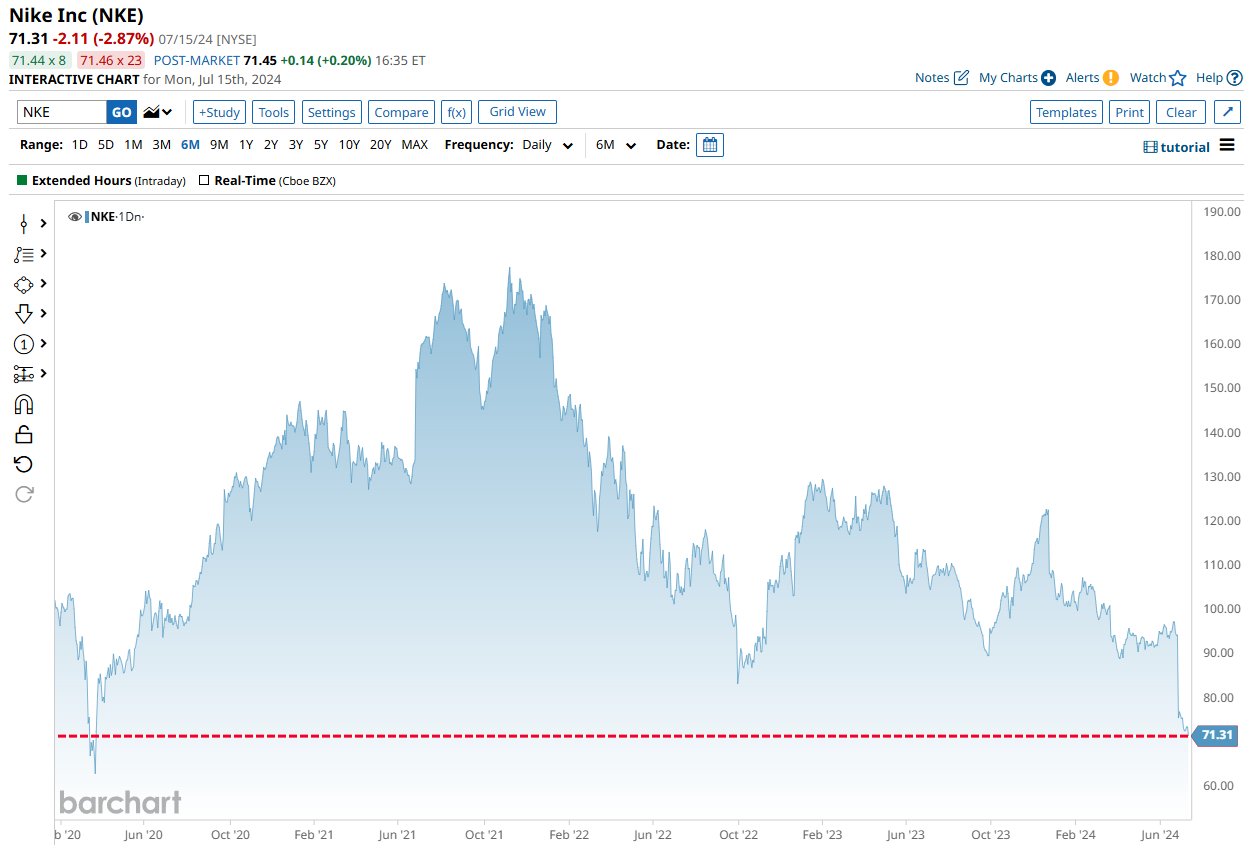
Task: Click the Print button
Action: pos(1130,112)
